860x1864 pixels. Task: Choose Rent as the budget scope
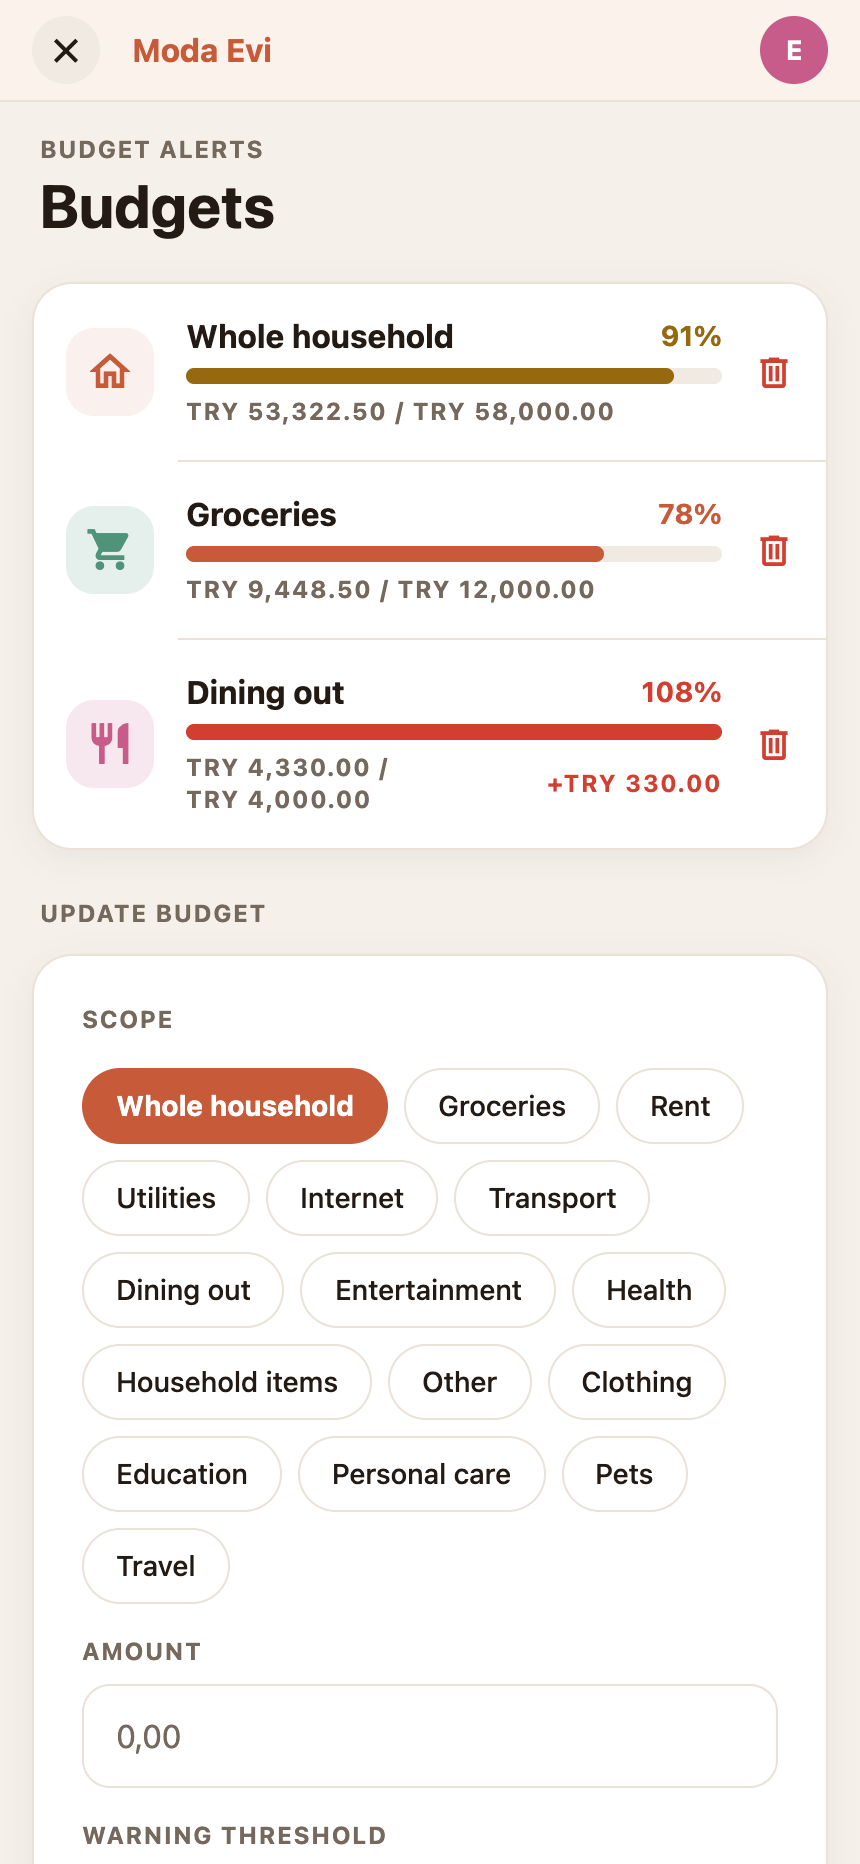coord(680,1106)
